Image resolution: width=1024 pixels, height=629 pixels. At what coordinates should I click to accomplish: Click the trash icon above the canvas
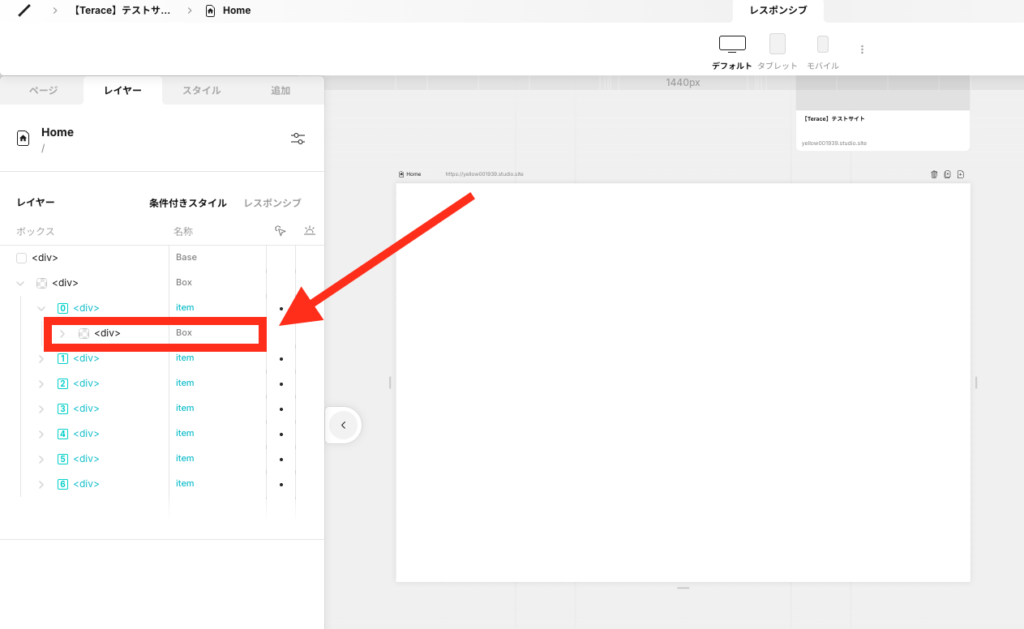934,174
